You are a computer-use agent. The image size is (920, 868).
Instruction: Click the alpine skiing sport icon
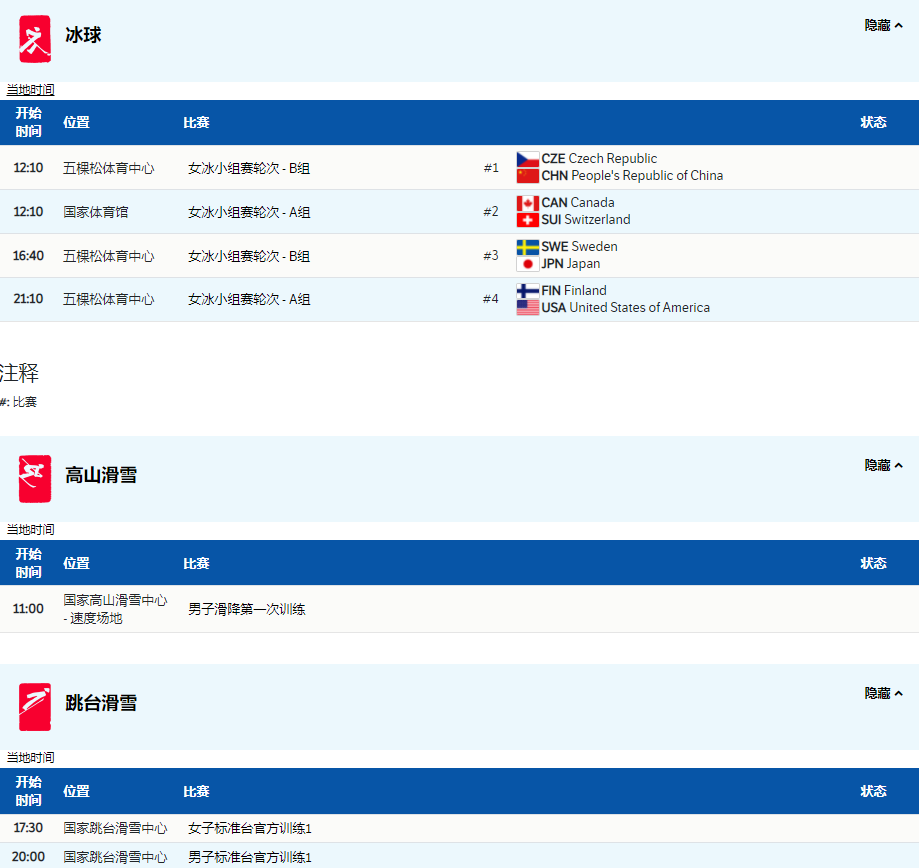point(34,478)
